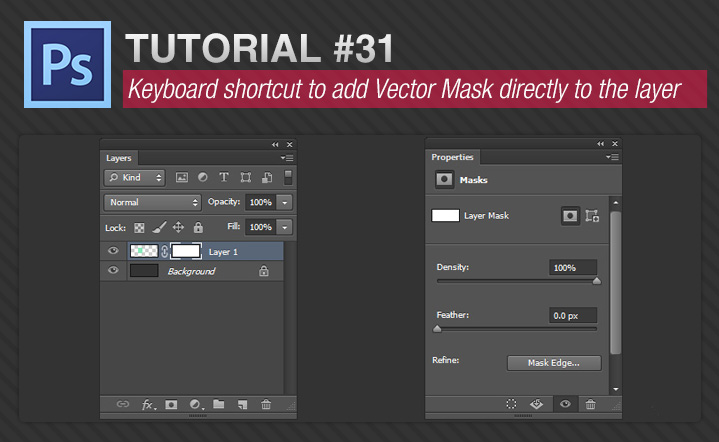The width and height of the screenshot is (719, 442).
Task: Create a new layer via the bottom icon
Action: pyautogui.click(x=241, y=405)
